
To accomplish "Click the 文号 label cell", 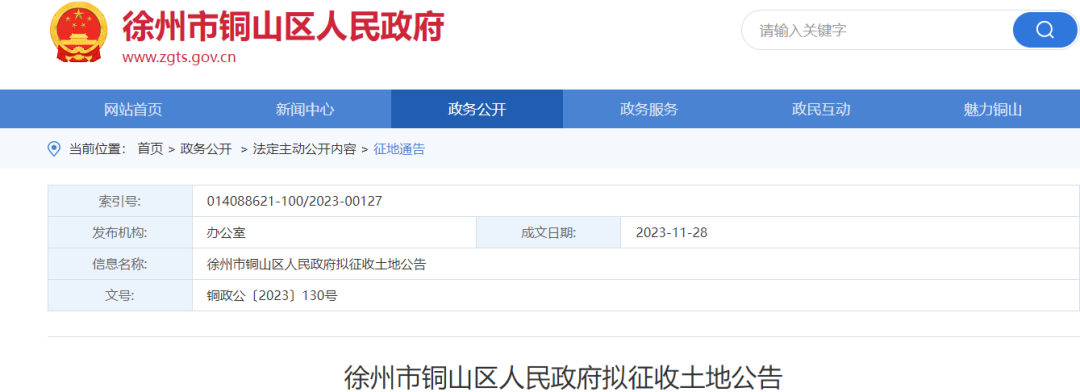I will (120, 296).
